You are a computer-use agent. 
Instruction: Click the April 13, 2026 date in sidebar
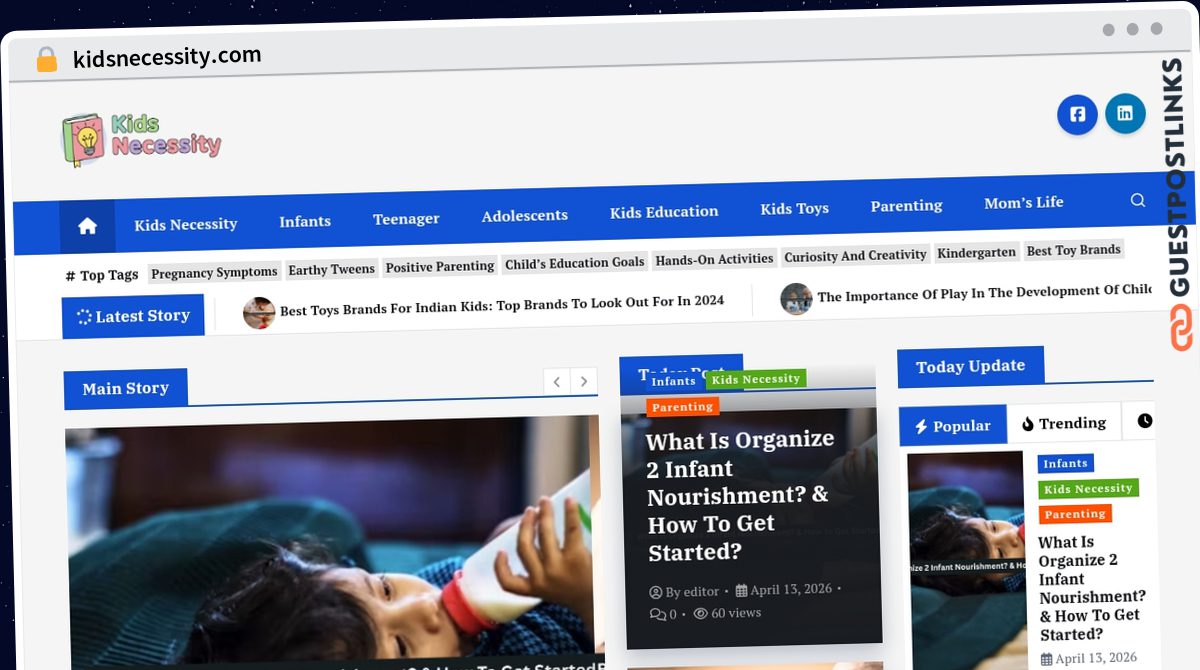click(x=1089, y=658)
